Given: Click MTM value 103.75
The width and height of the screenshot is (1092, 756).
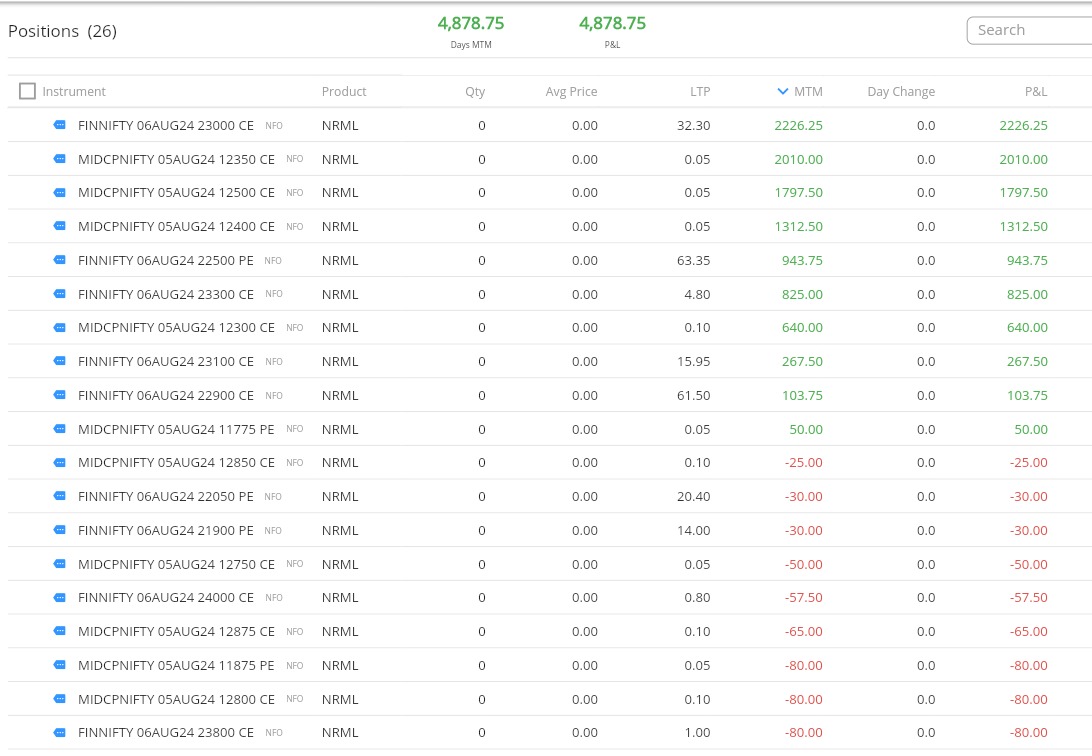Looking at the screenshot, I should click(x=802, y=395).
